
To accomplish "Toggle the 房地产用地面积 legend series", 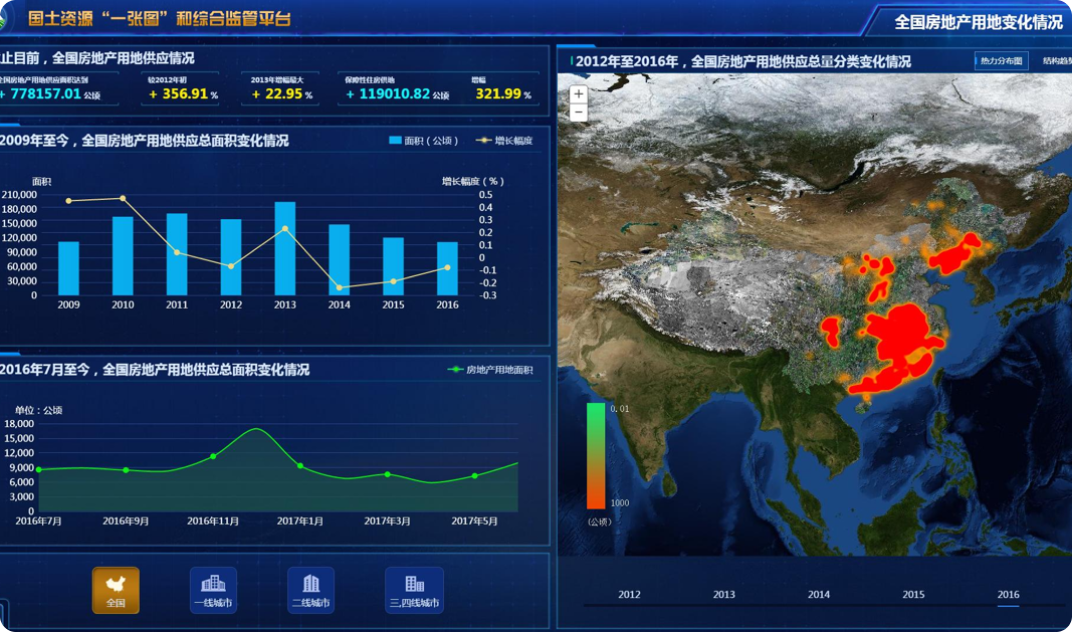I will coord(491,370).
